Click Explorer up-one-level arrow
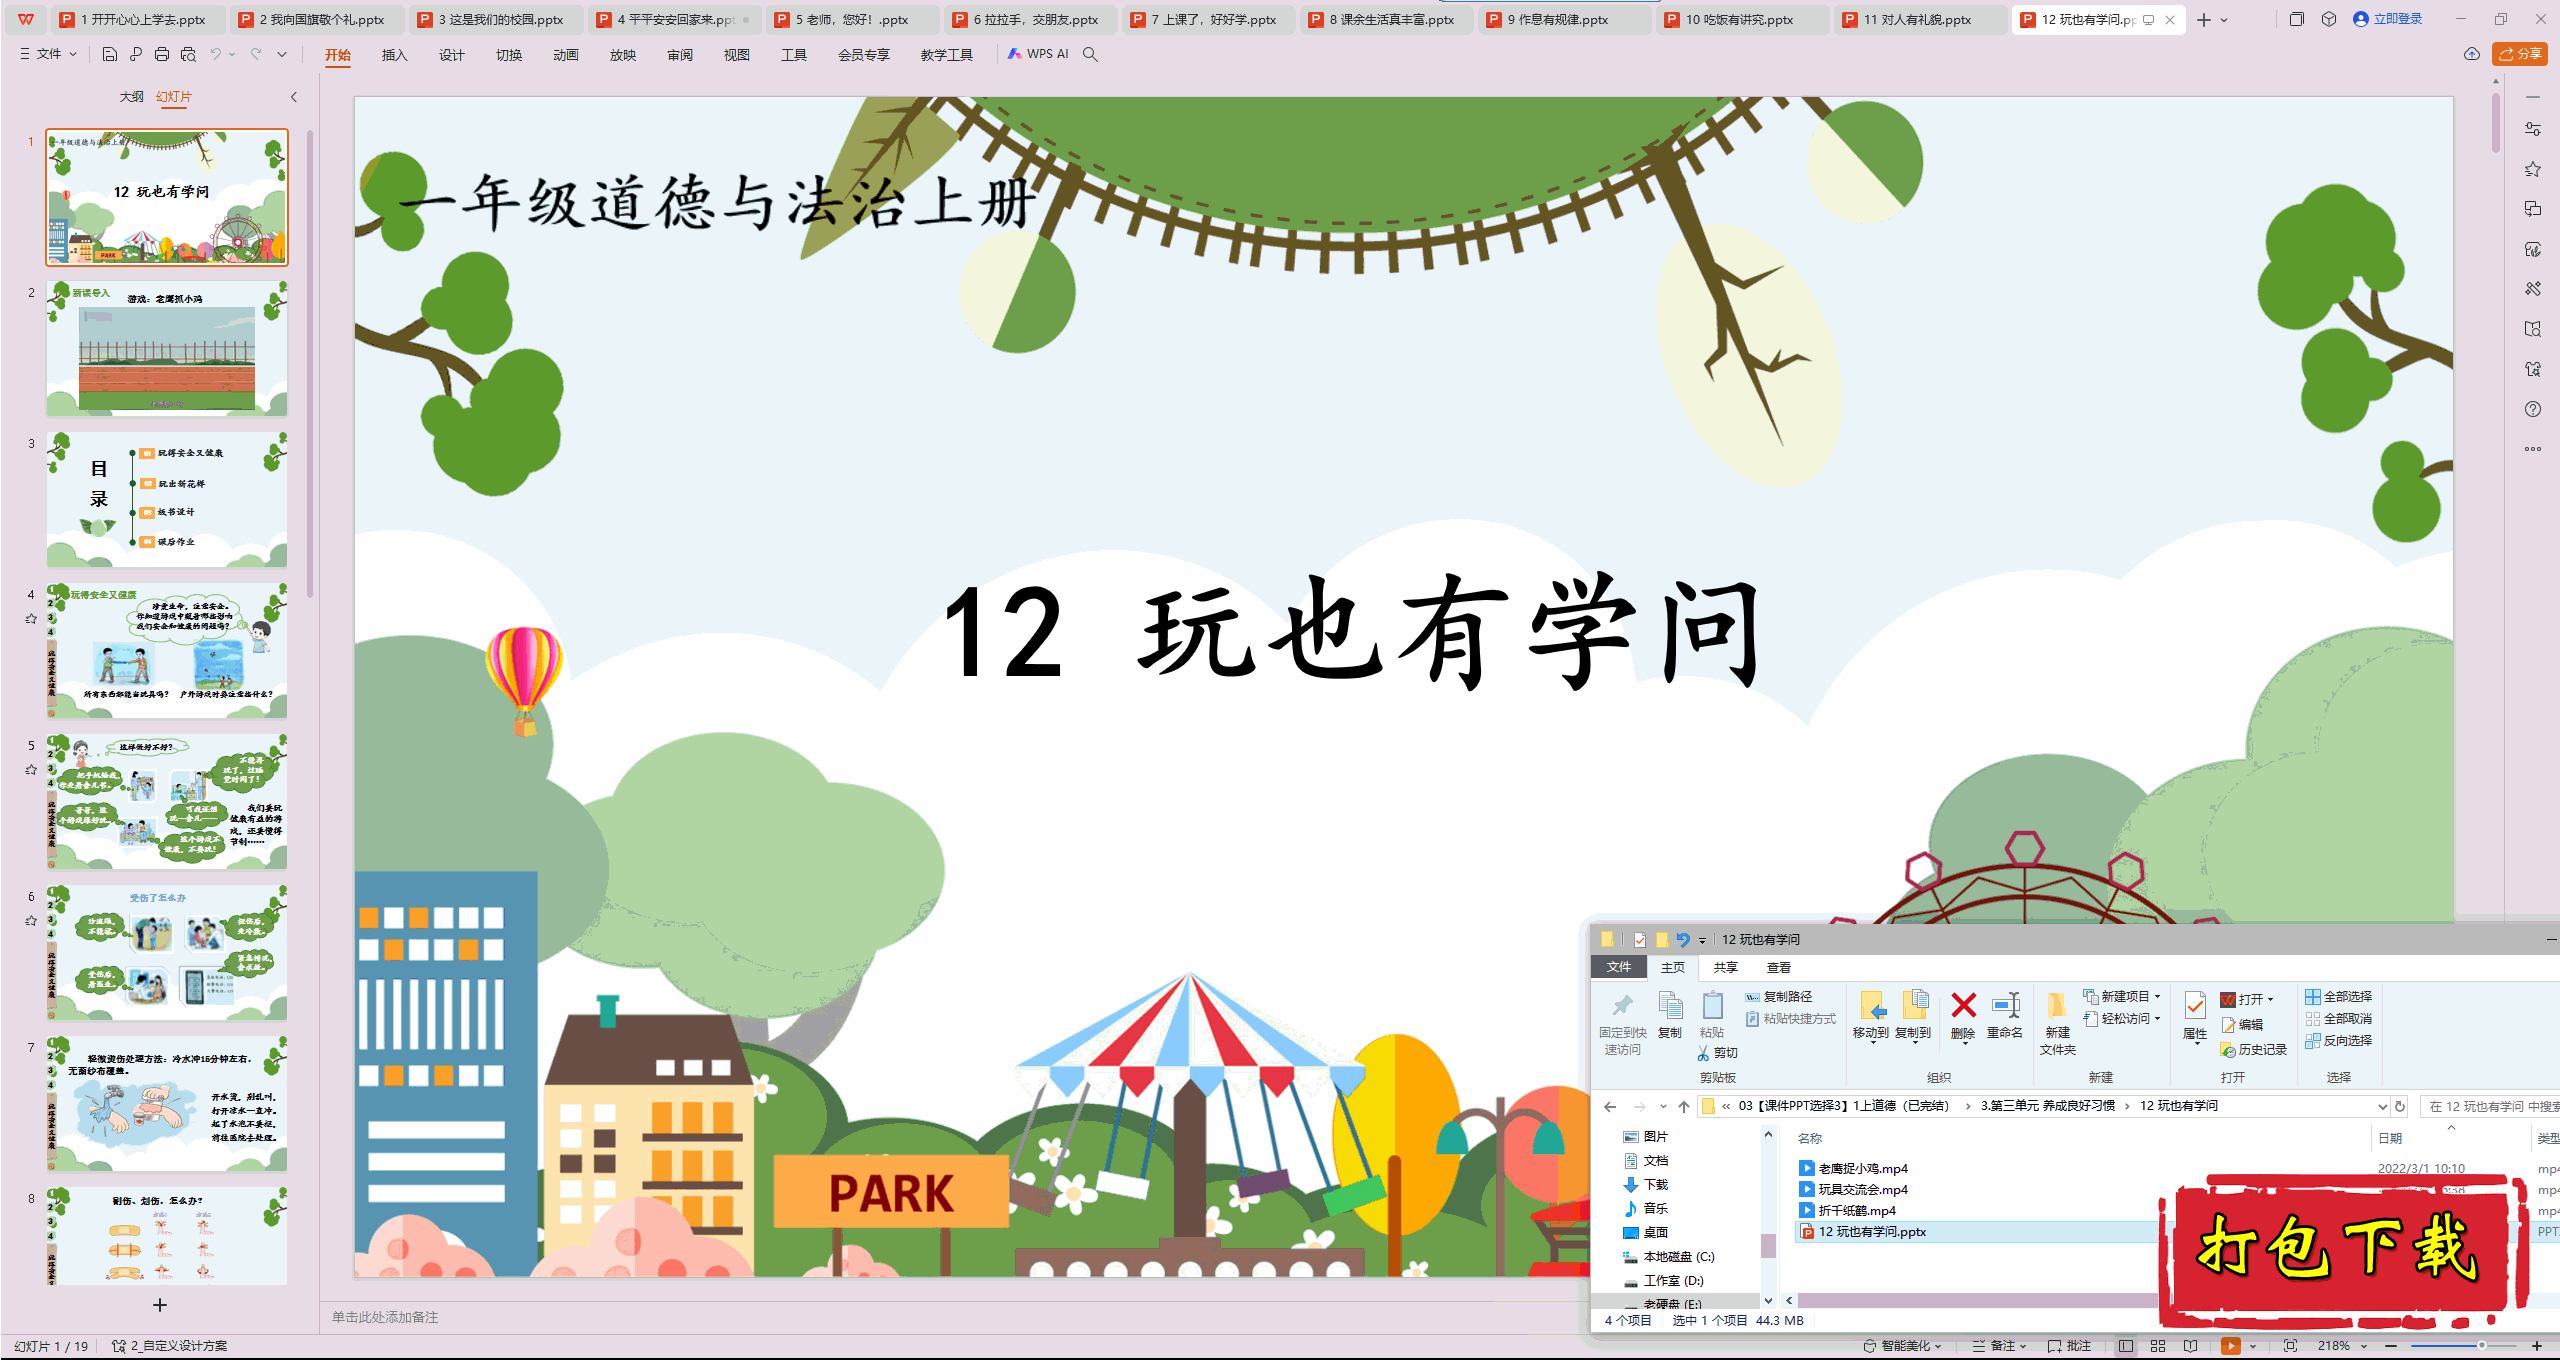Screen dimensions: 2560x1360 (1684, 1106)
